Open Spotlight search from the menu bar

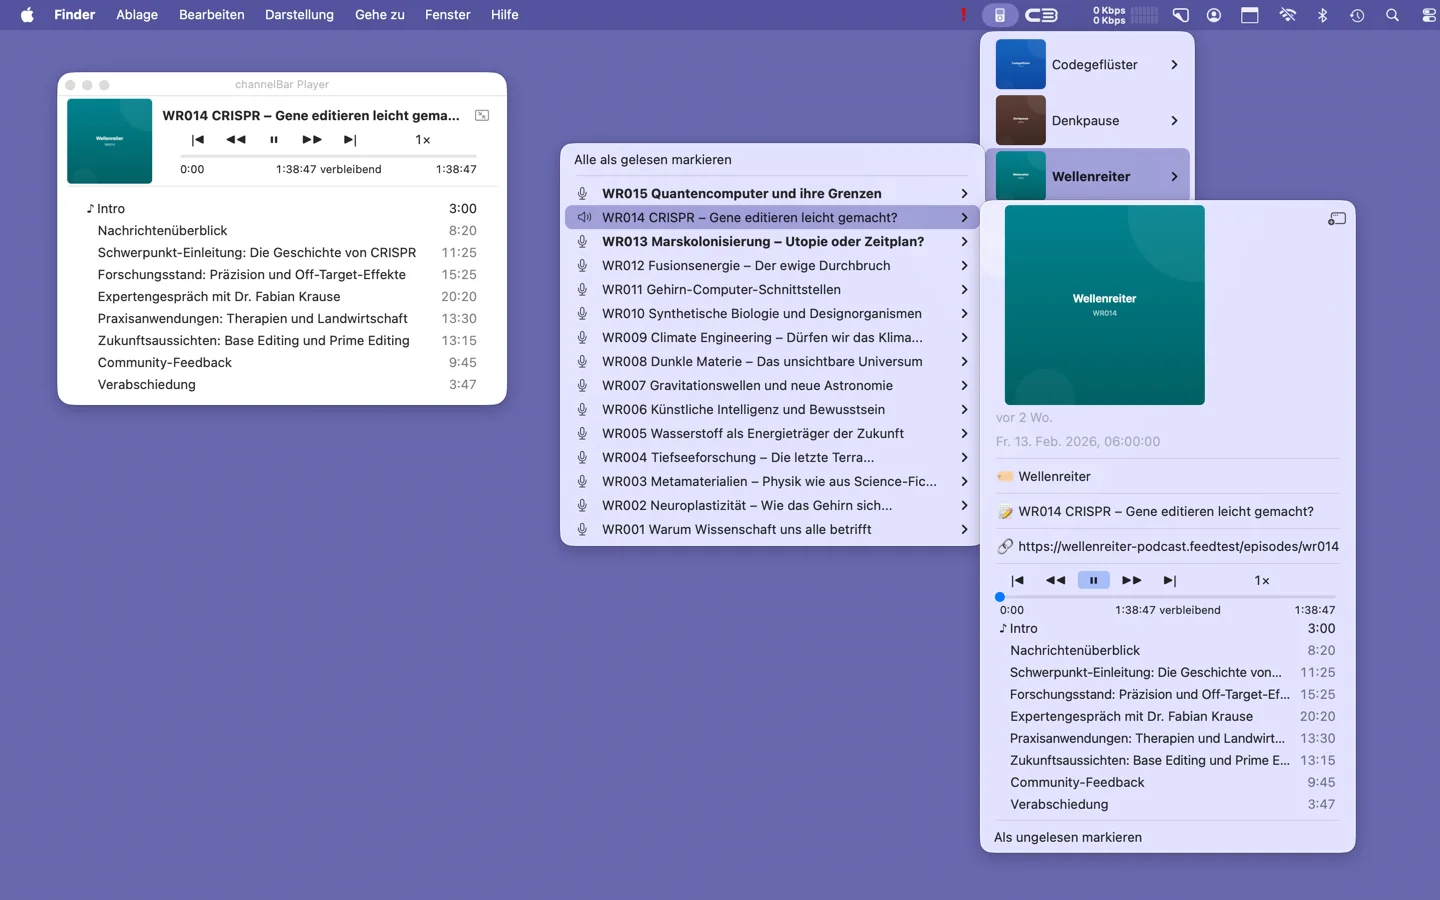[x=1392, y=15]
